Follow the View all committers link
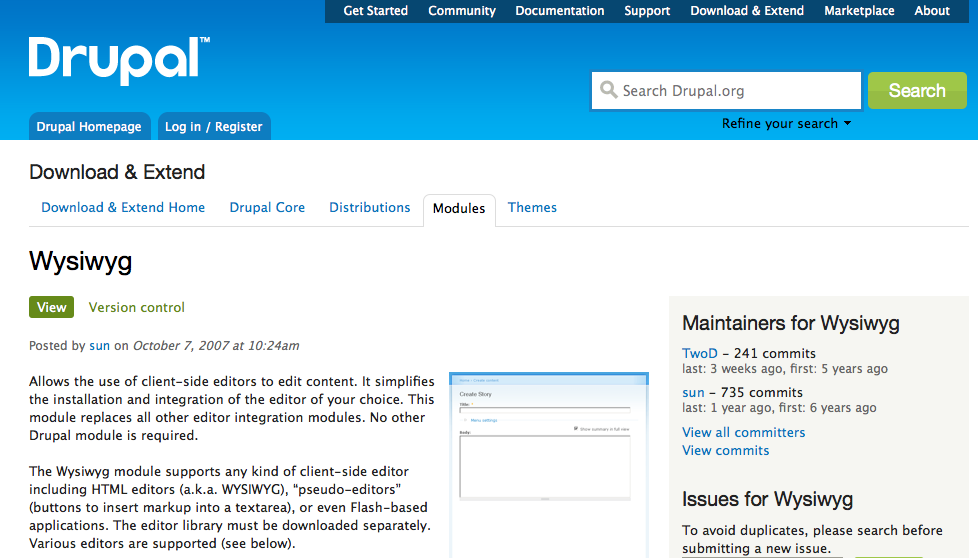The width and height of the screenshot is (978, 558). (743, 433)
